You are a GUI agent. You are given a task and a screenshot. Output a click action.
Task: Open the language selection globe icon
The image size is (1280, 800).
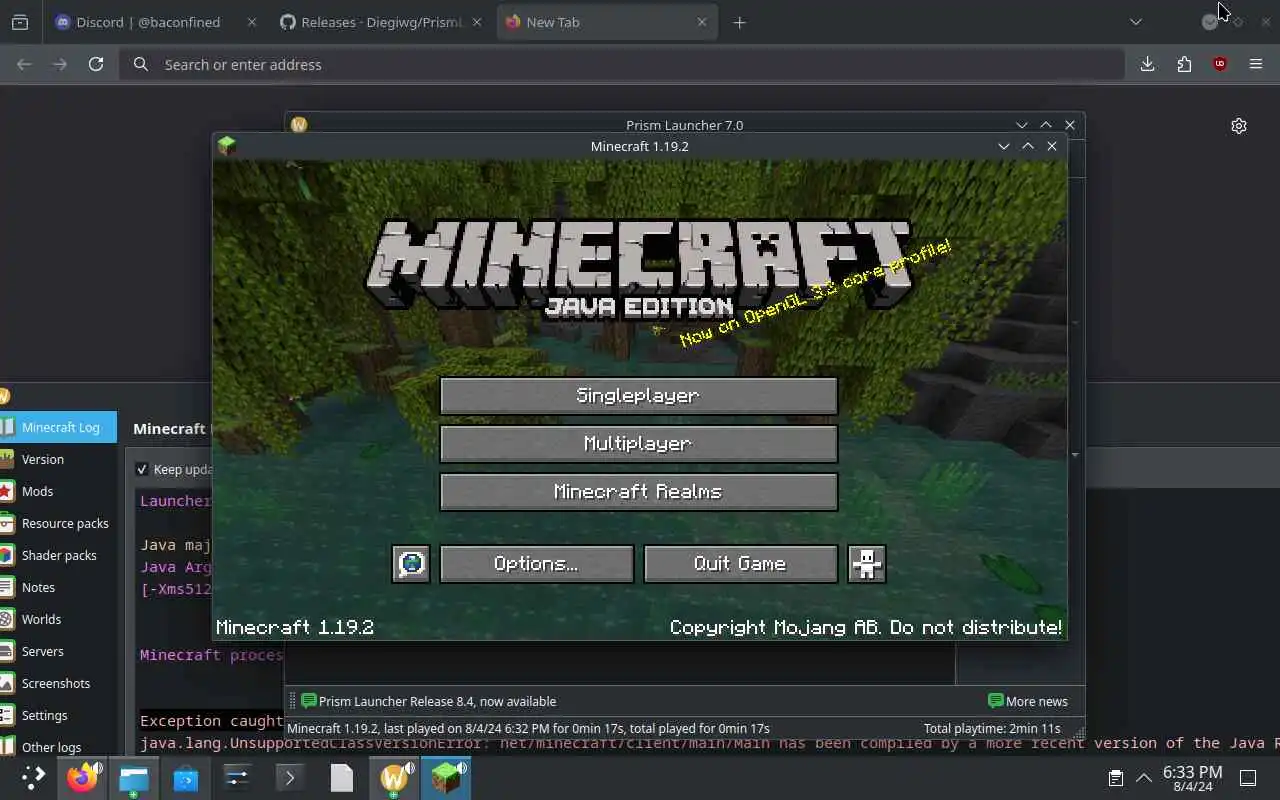(x=411, y=564)
